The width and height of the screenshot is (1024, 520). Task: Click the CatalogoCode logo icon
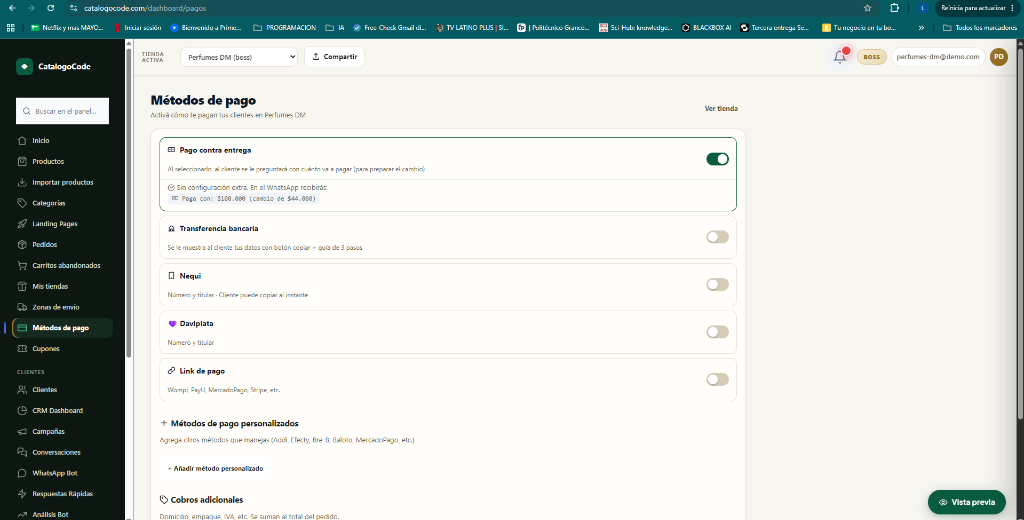tap(24, 67)
